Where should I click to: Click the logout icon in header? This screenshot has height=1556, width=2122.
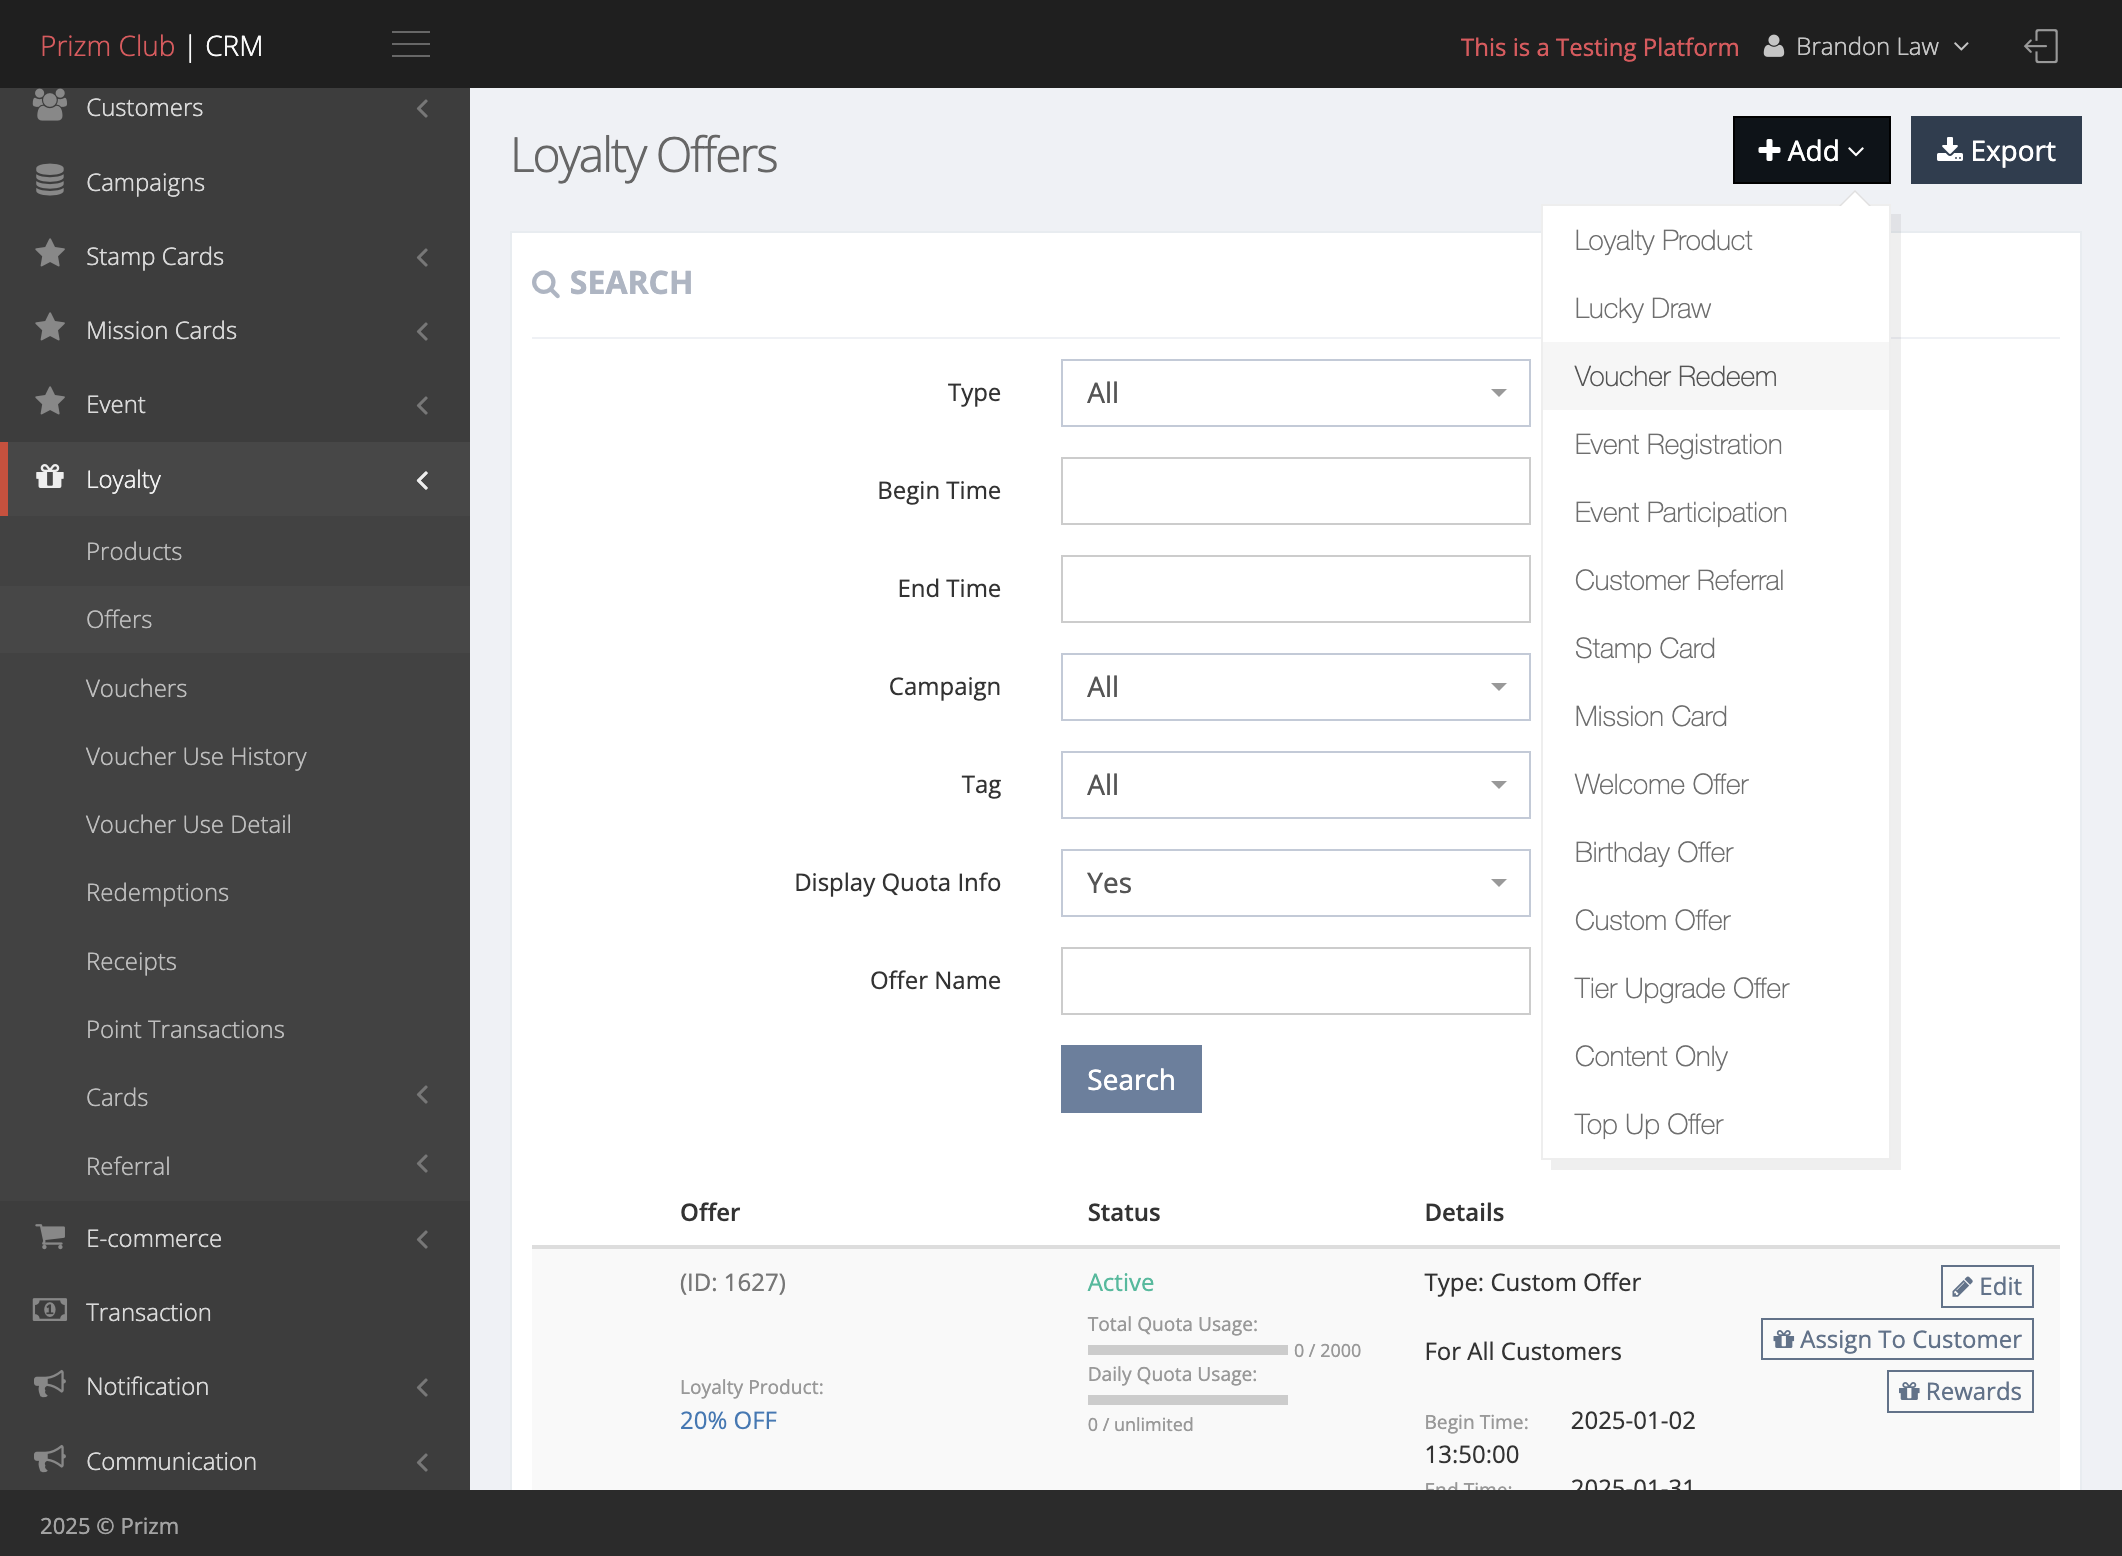[2040, 46]
